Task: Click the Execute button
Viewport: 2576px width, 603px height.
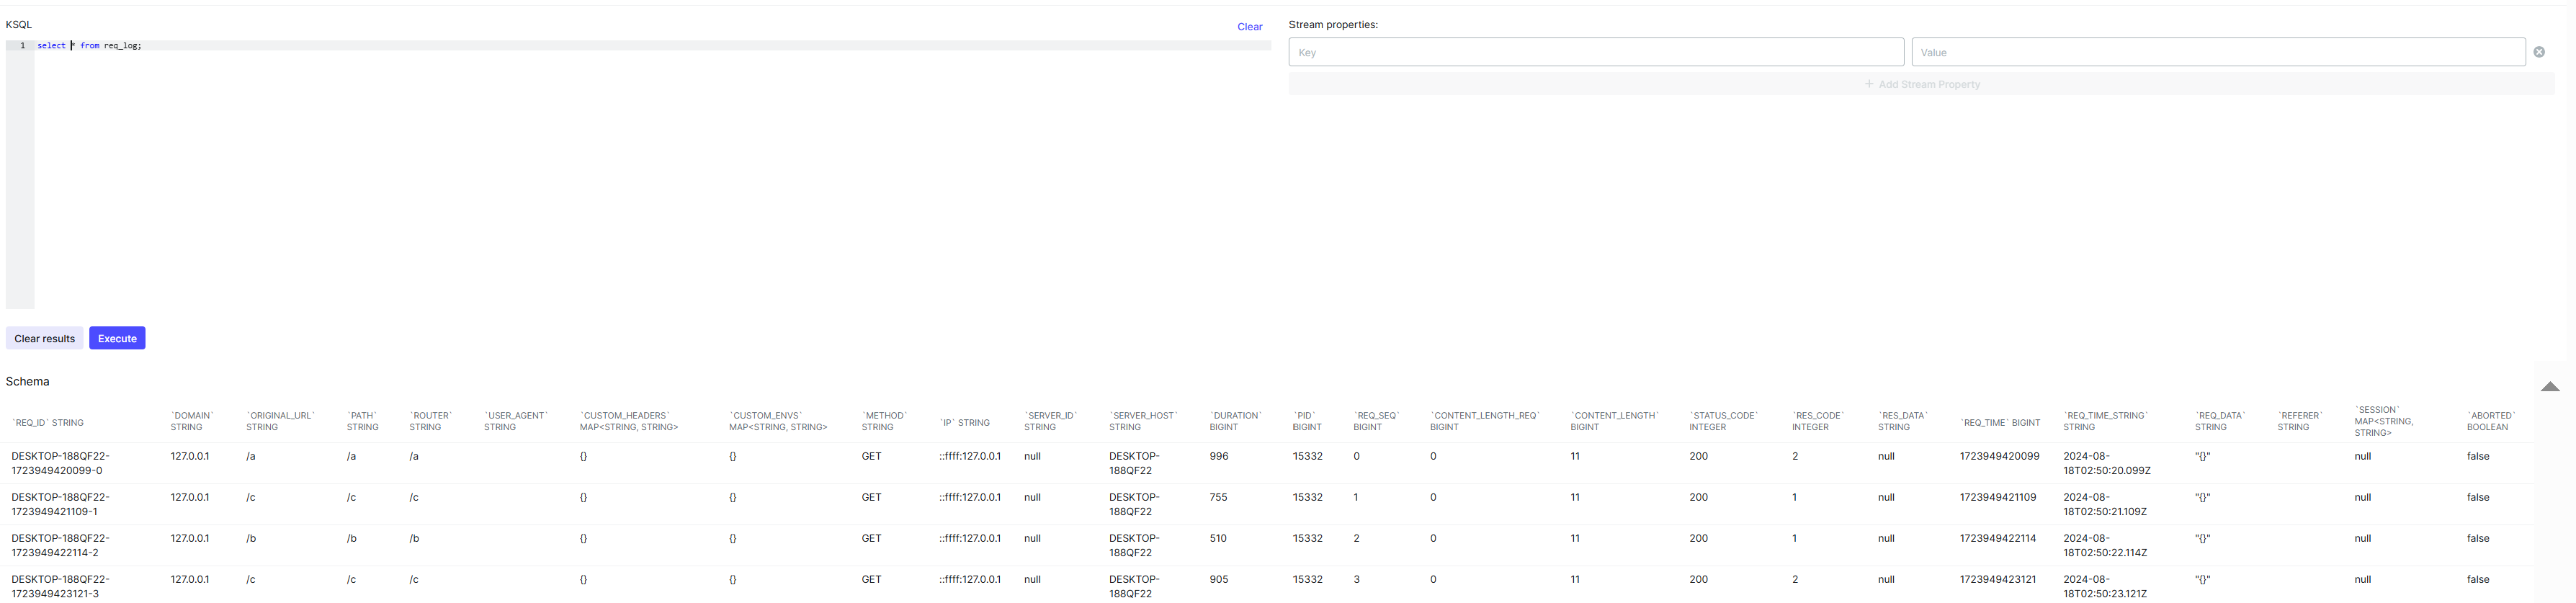Action: tap(117, 338)
